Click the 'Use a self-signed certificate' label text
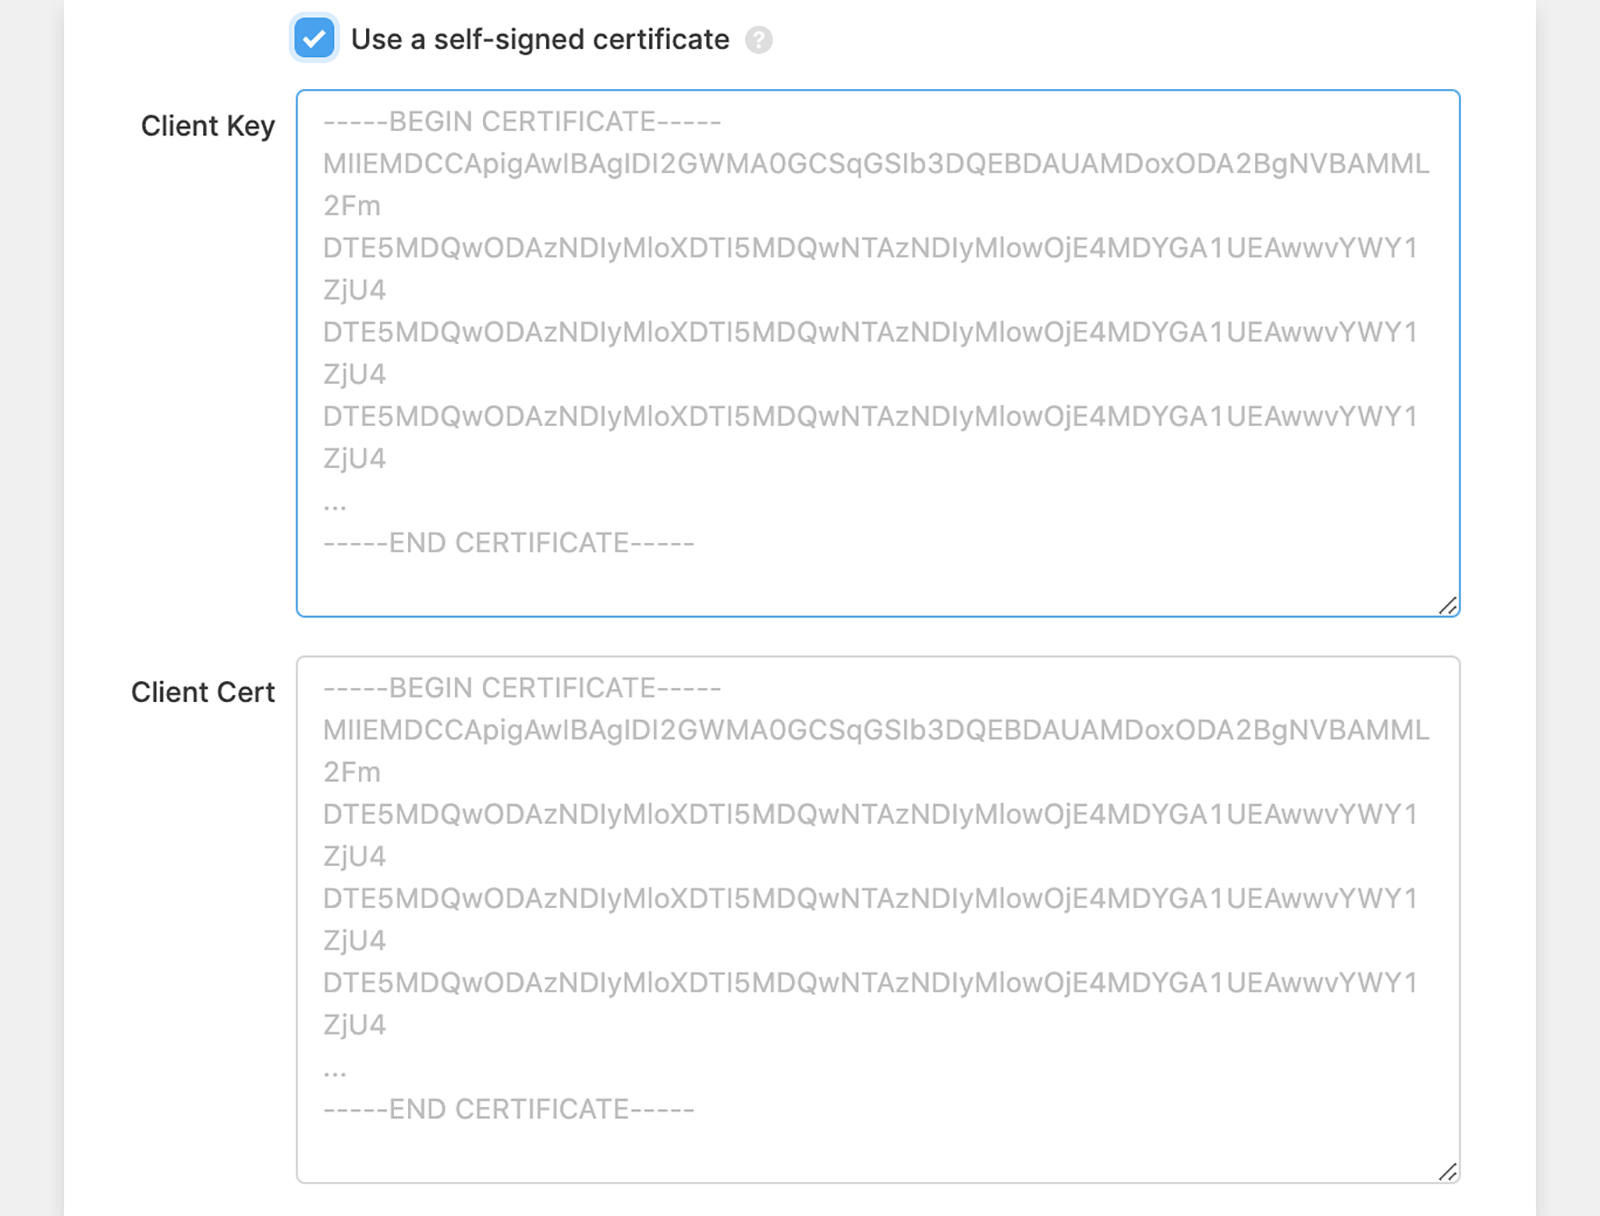 pyautogui.click(x=540, y=40)
